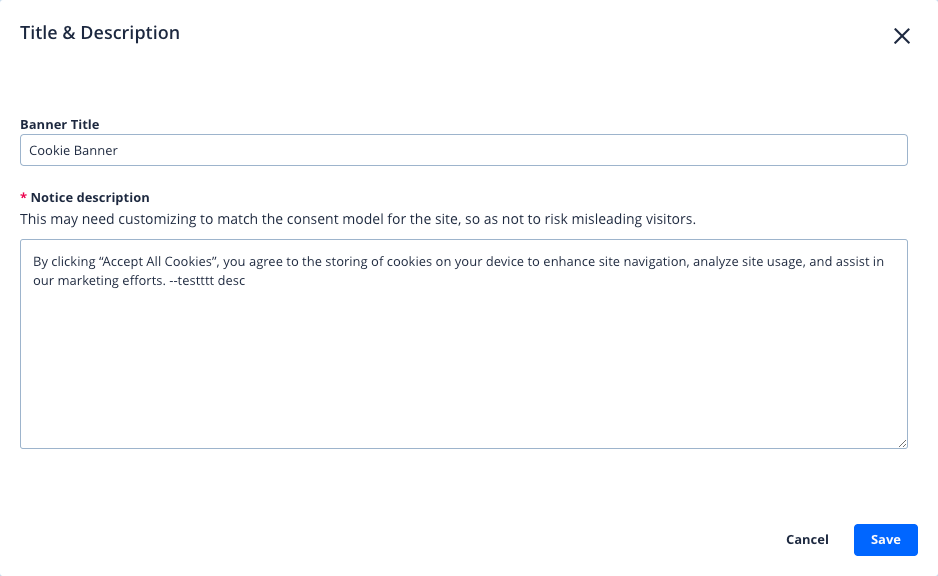Place cursor at '--testttt desc' text
The width and height of the screenshot is (938, 576).
coord(207,281)
